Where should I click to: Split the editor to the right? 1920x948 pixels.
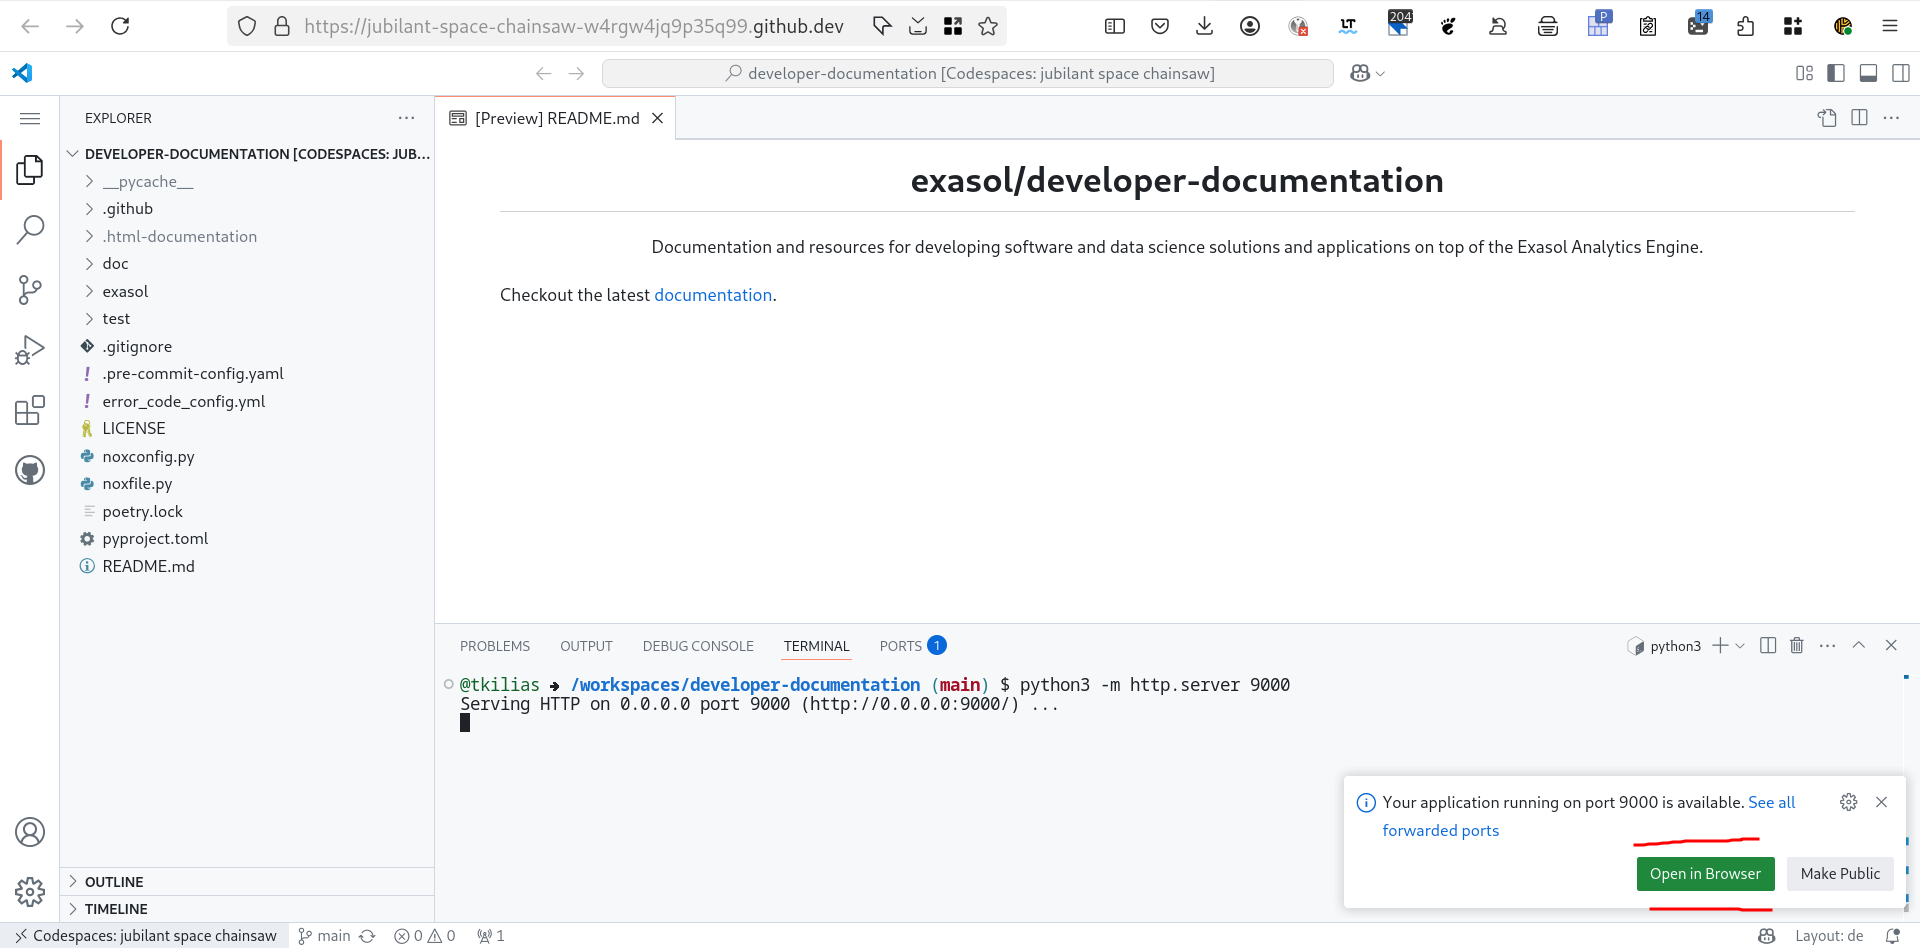pyautogui.click(x=1859, y=118)
